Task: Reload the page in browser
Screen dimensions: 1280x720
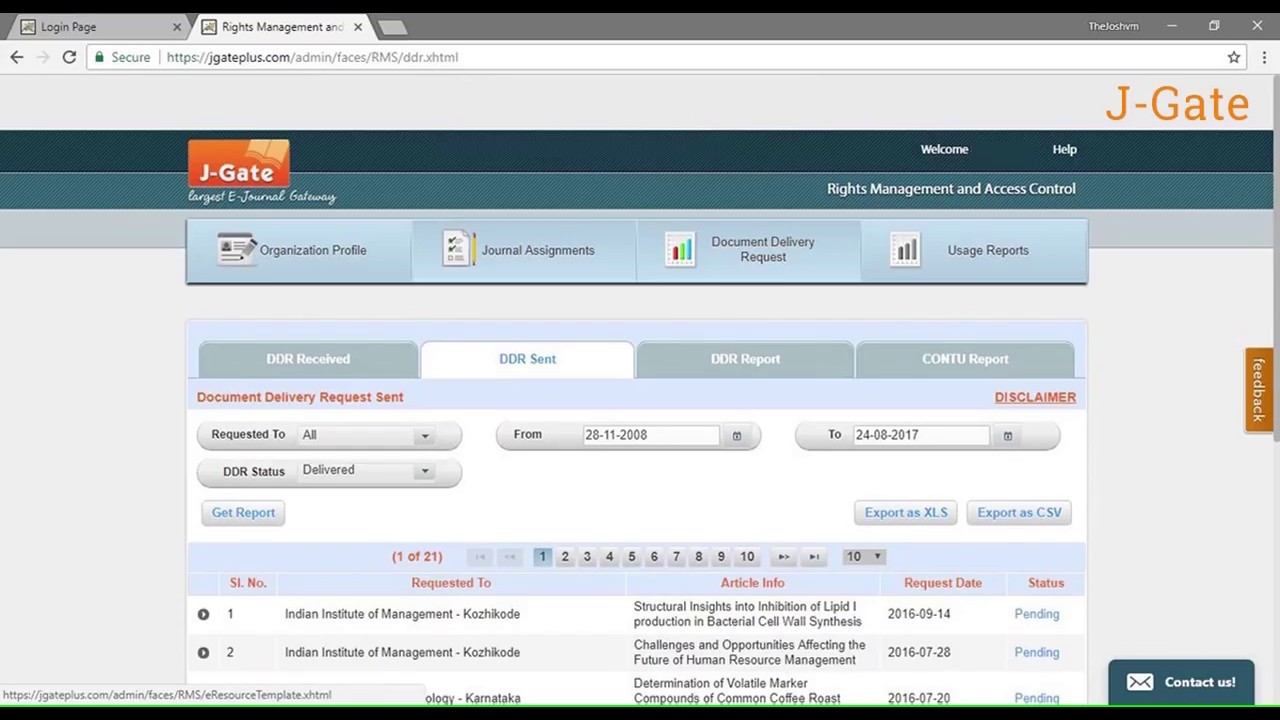Action: [x=69, y=57]
